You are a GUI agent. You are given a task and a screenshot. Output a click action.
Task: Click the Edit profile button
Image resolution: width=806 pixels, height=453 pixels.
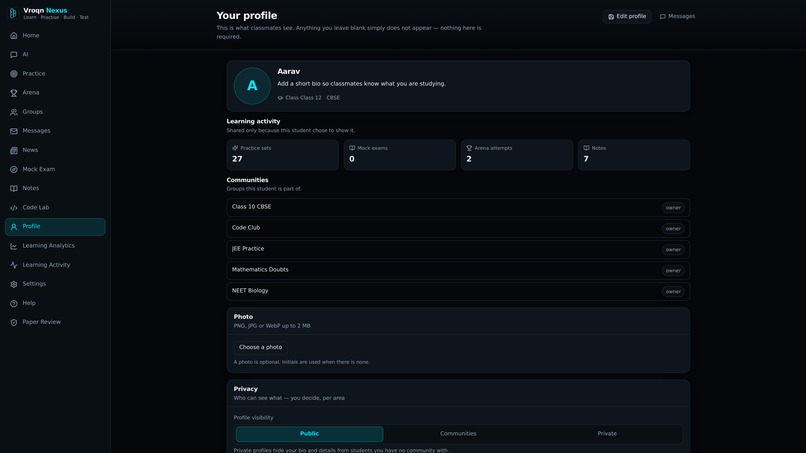pos(627,16)
